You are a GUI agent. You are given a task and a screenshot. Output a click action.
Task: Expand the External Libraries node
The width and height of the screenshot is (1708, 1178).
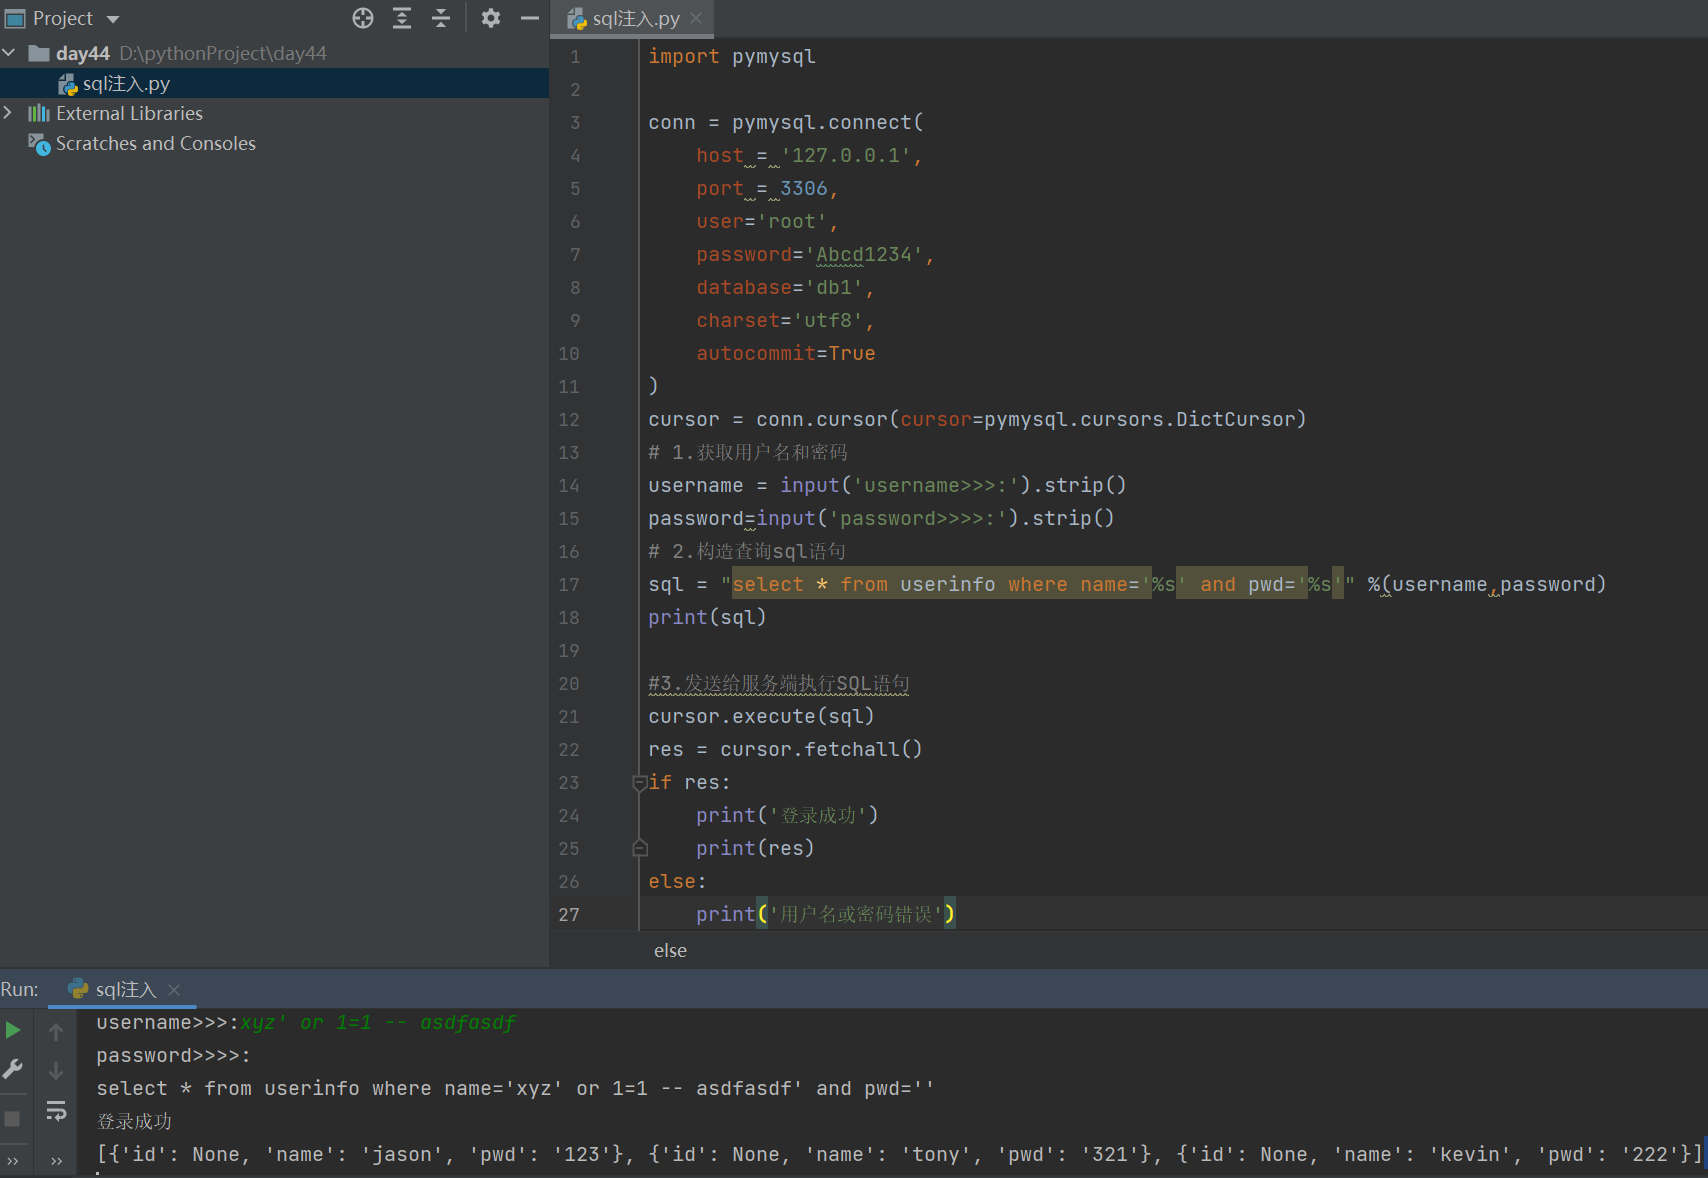click(9, 113)
